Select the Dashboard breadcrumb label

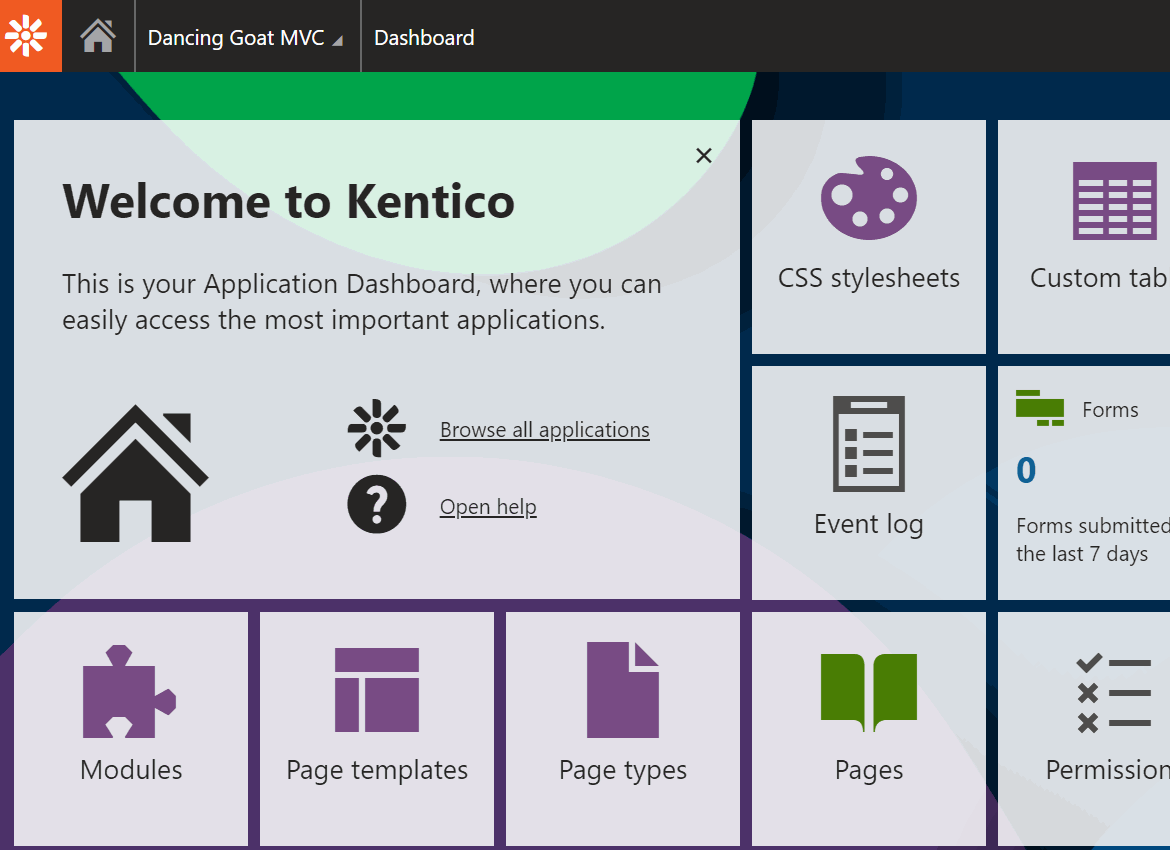coord(424,37)
